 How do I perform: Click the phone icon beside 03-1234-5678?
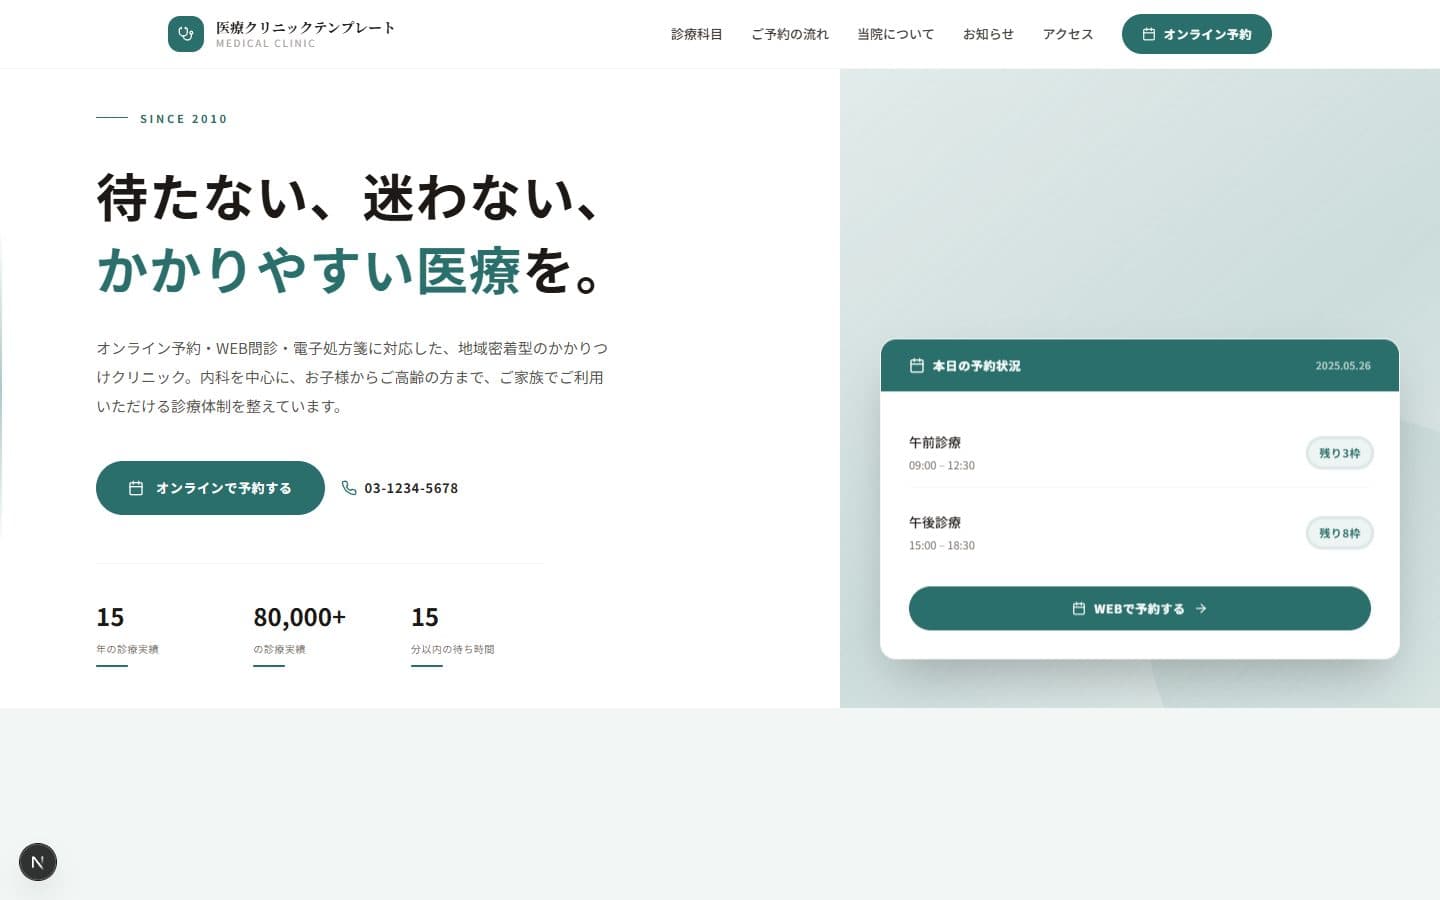pyautogui.click(x=349, y=488)
